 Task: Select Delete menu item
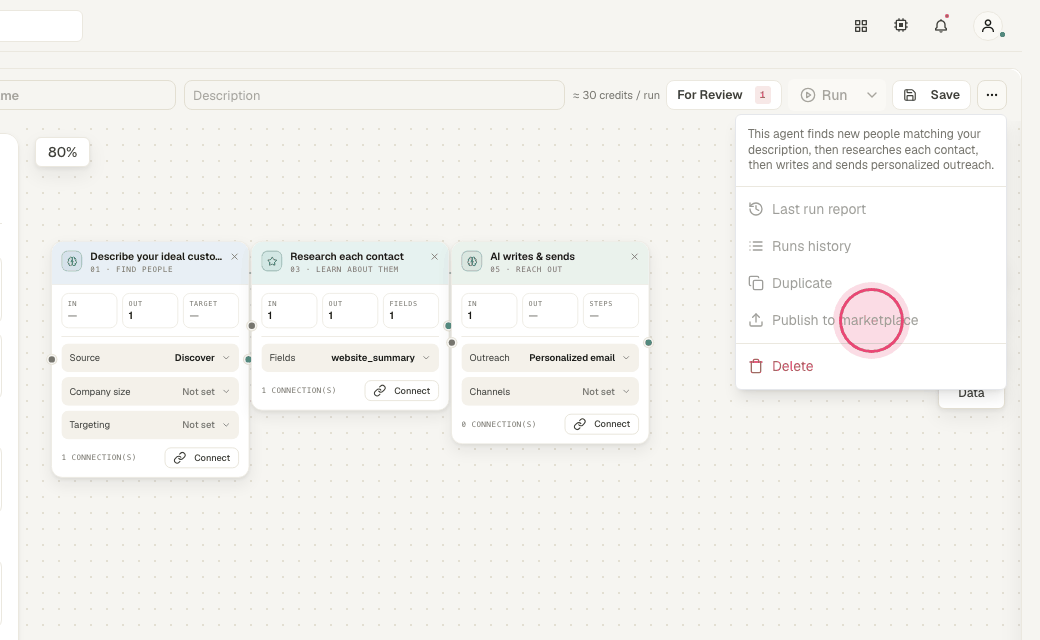[x=870, y=366]
